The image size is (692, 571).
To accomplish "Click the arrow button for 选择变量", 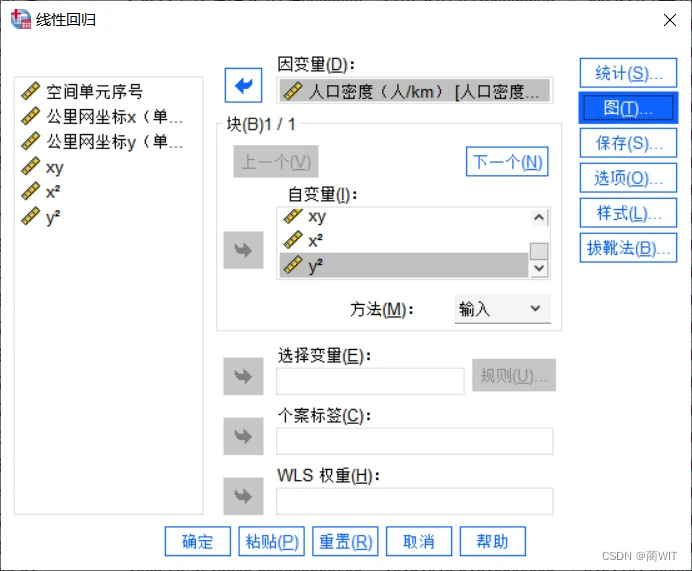I will point(243,376).
